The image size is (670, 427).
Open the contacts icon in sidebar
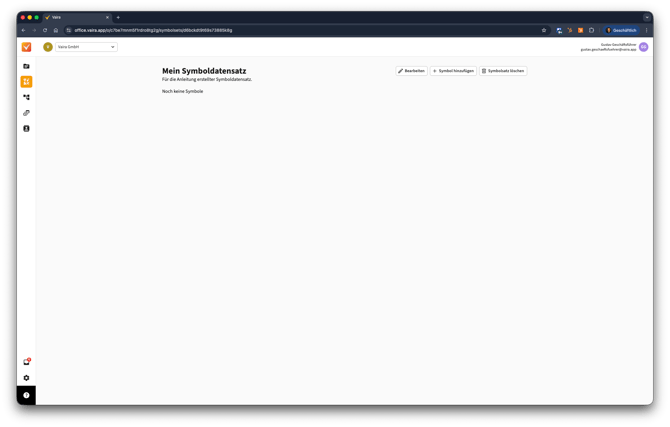coord(26,129)
